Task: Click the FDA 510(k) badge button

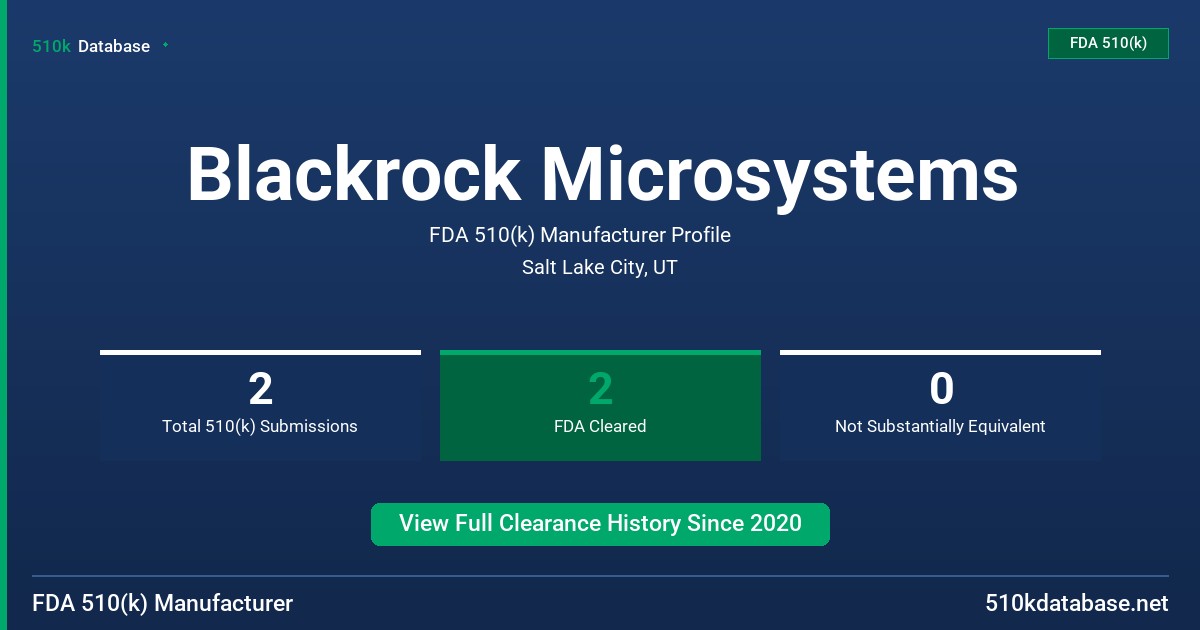Action: point(1108,43)
